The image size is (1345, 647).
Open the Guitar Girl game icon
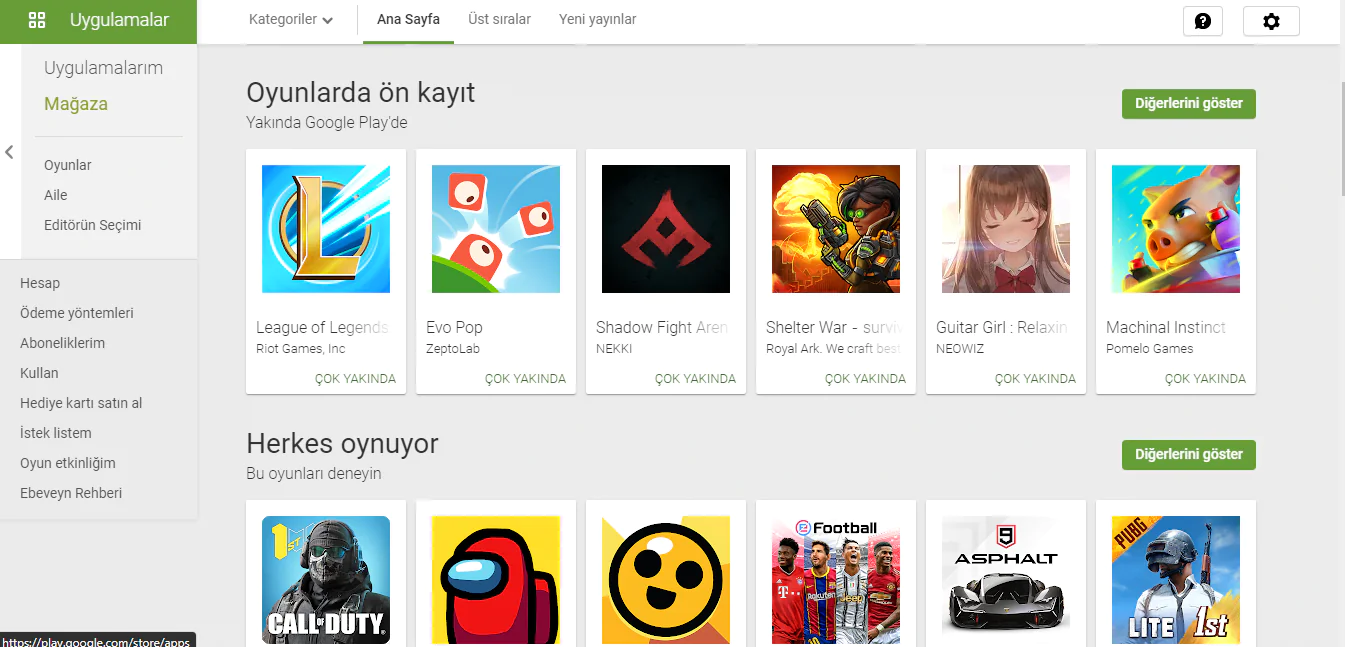click(x=1006, y=229)
